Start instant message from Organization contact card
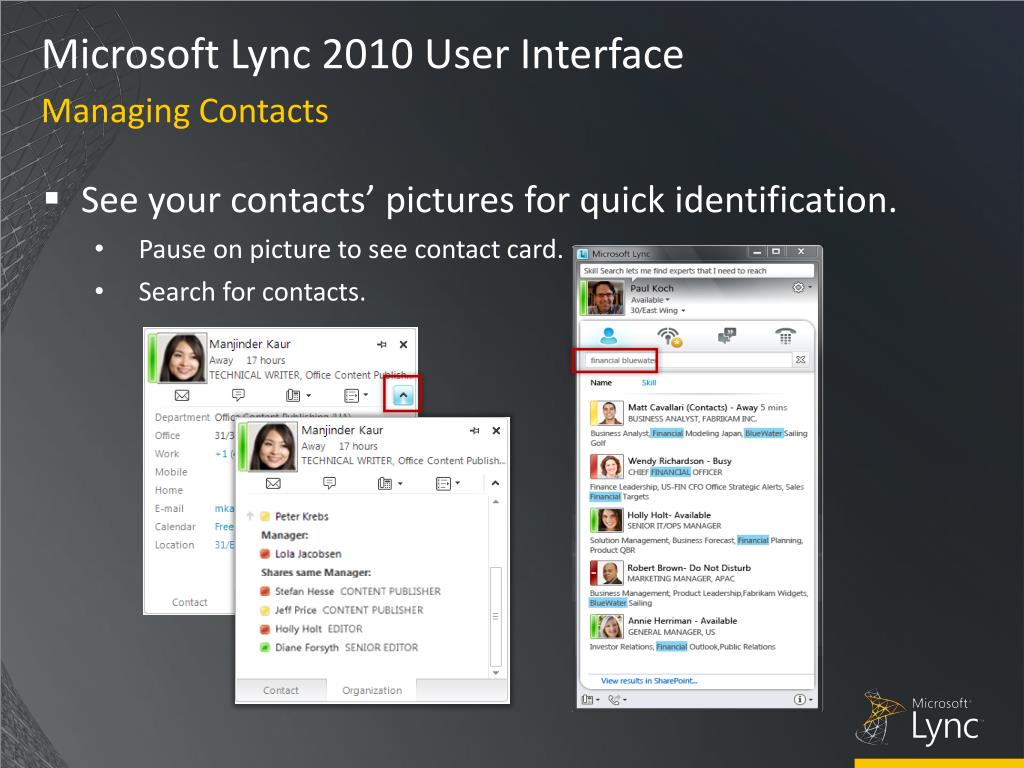Viewport: 1024px width, 768px height. tap(330, 483)
